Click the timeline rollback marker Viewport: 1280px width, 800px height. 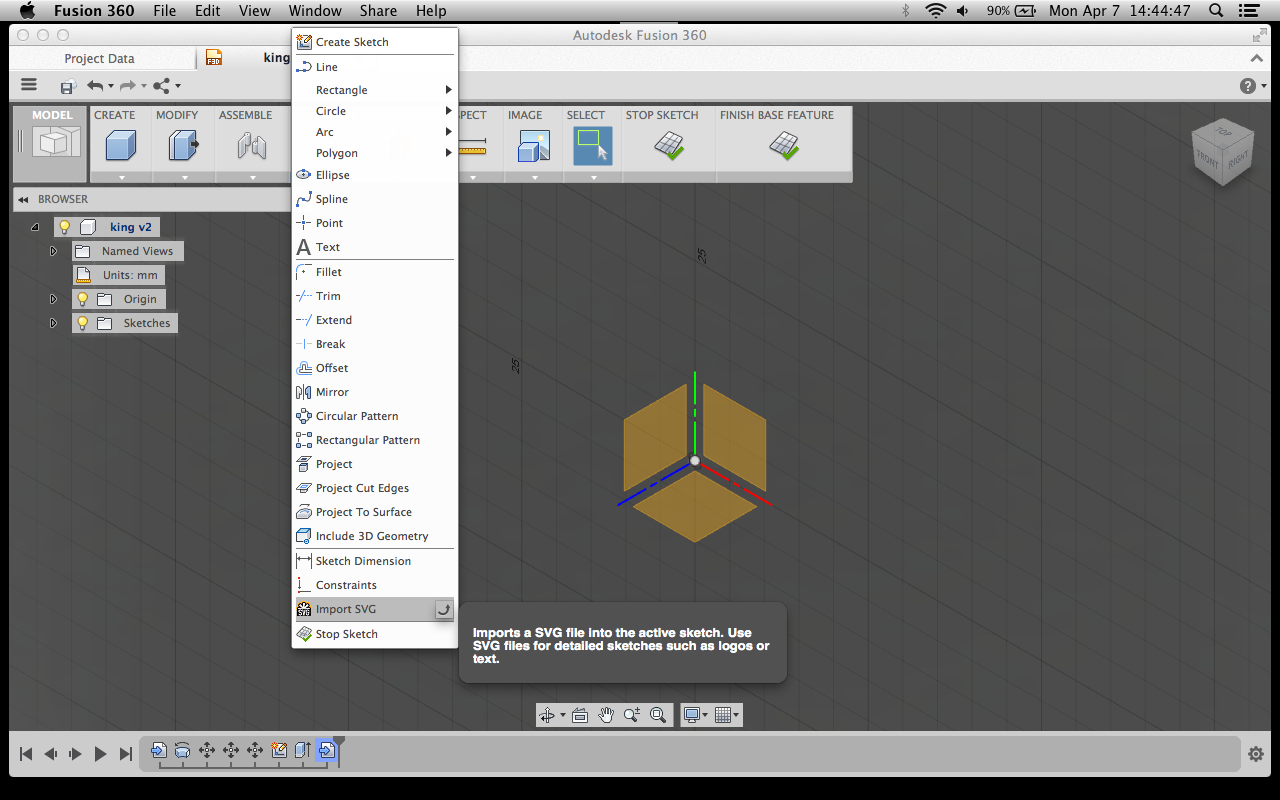[339, 750]
